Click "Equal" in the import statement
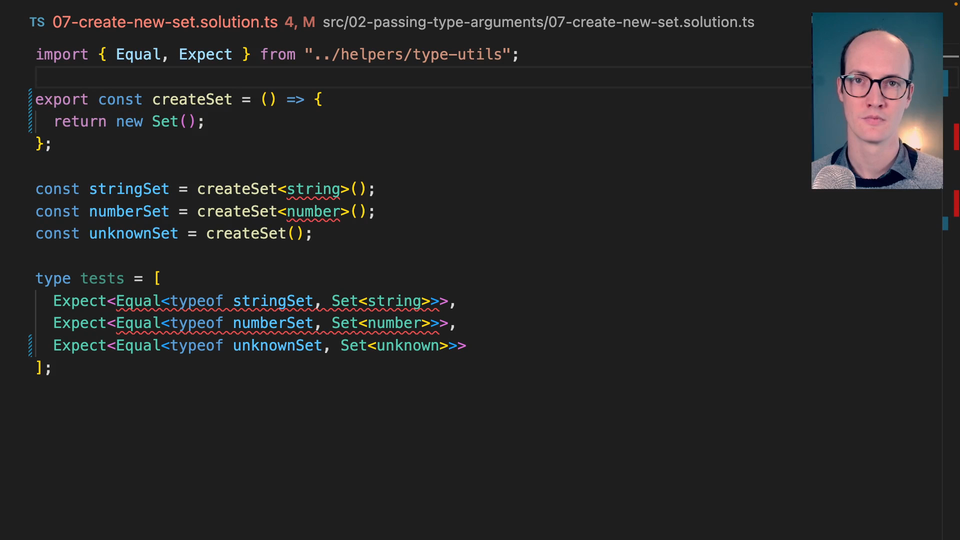Screen dimensions: 960x540 [138, 54]
